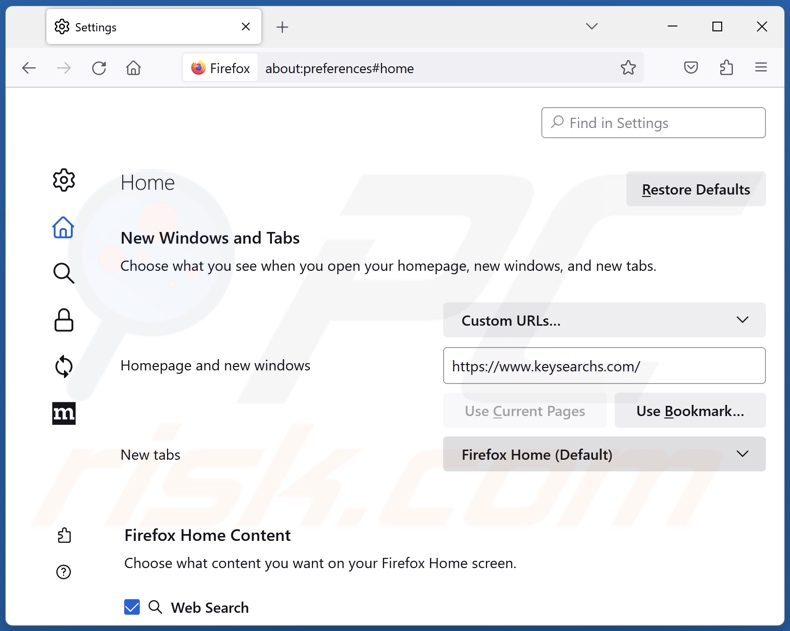The image size is (790, 631).
Task: Click the 'Web Search' label text
Action: click(x=210, y=607)
